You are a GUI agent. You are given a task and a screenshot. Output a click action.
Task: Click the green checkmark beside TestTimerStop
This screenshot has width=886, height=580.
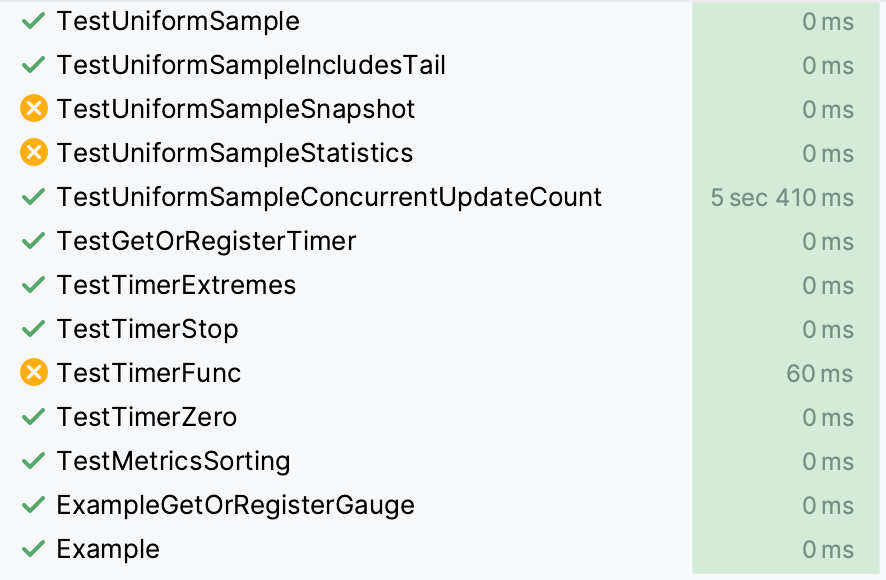(x=33, y=329)
